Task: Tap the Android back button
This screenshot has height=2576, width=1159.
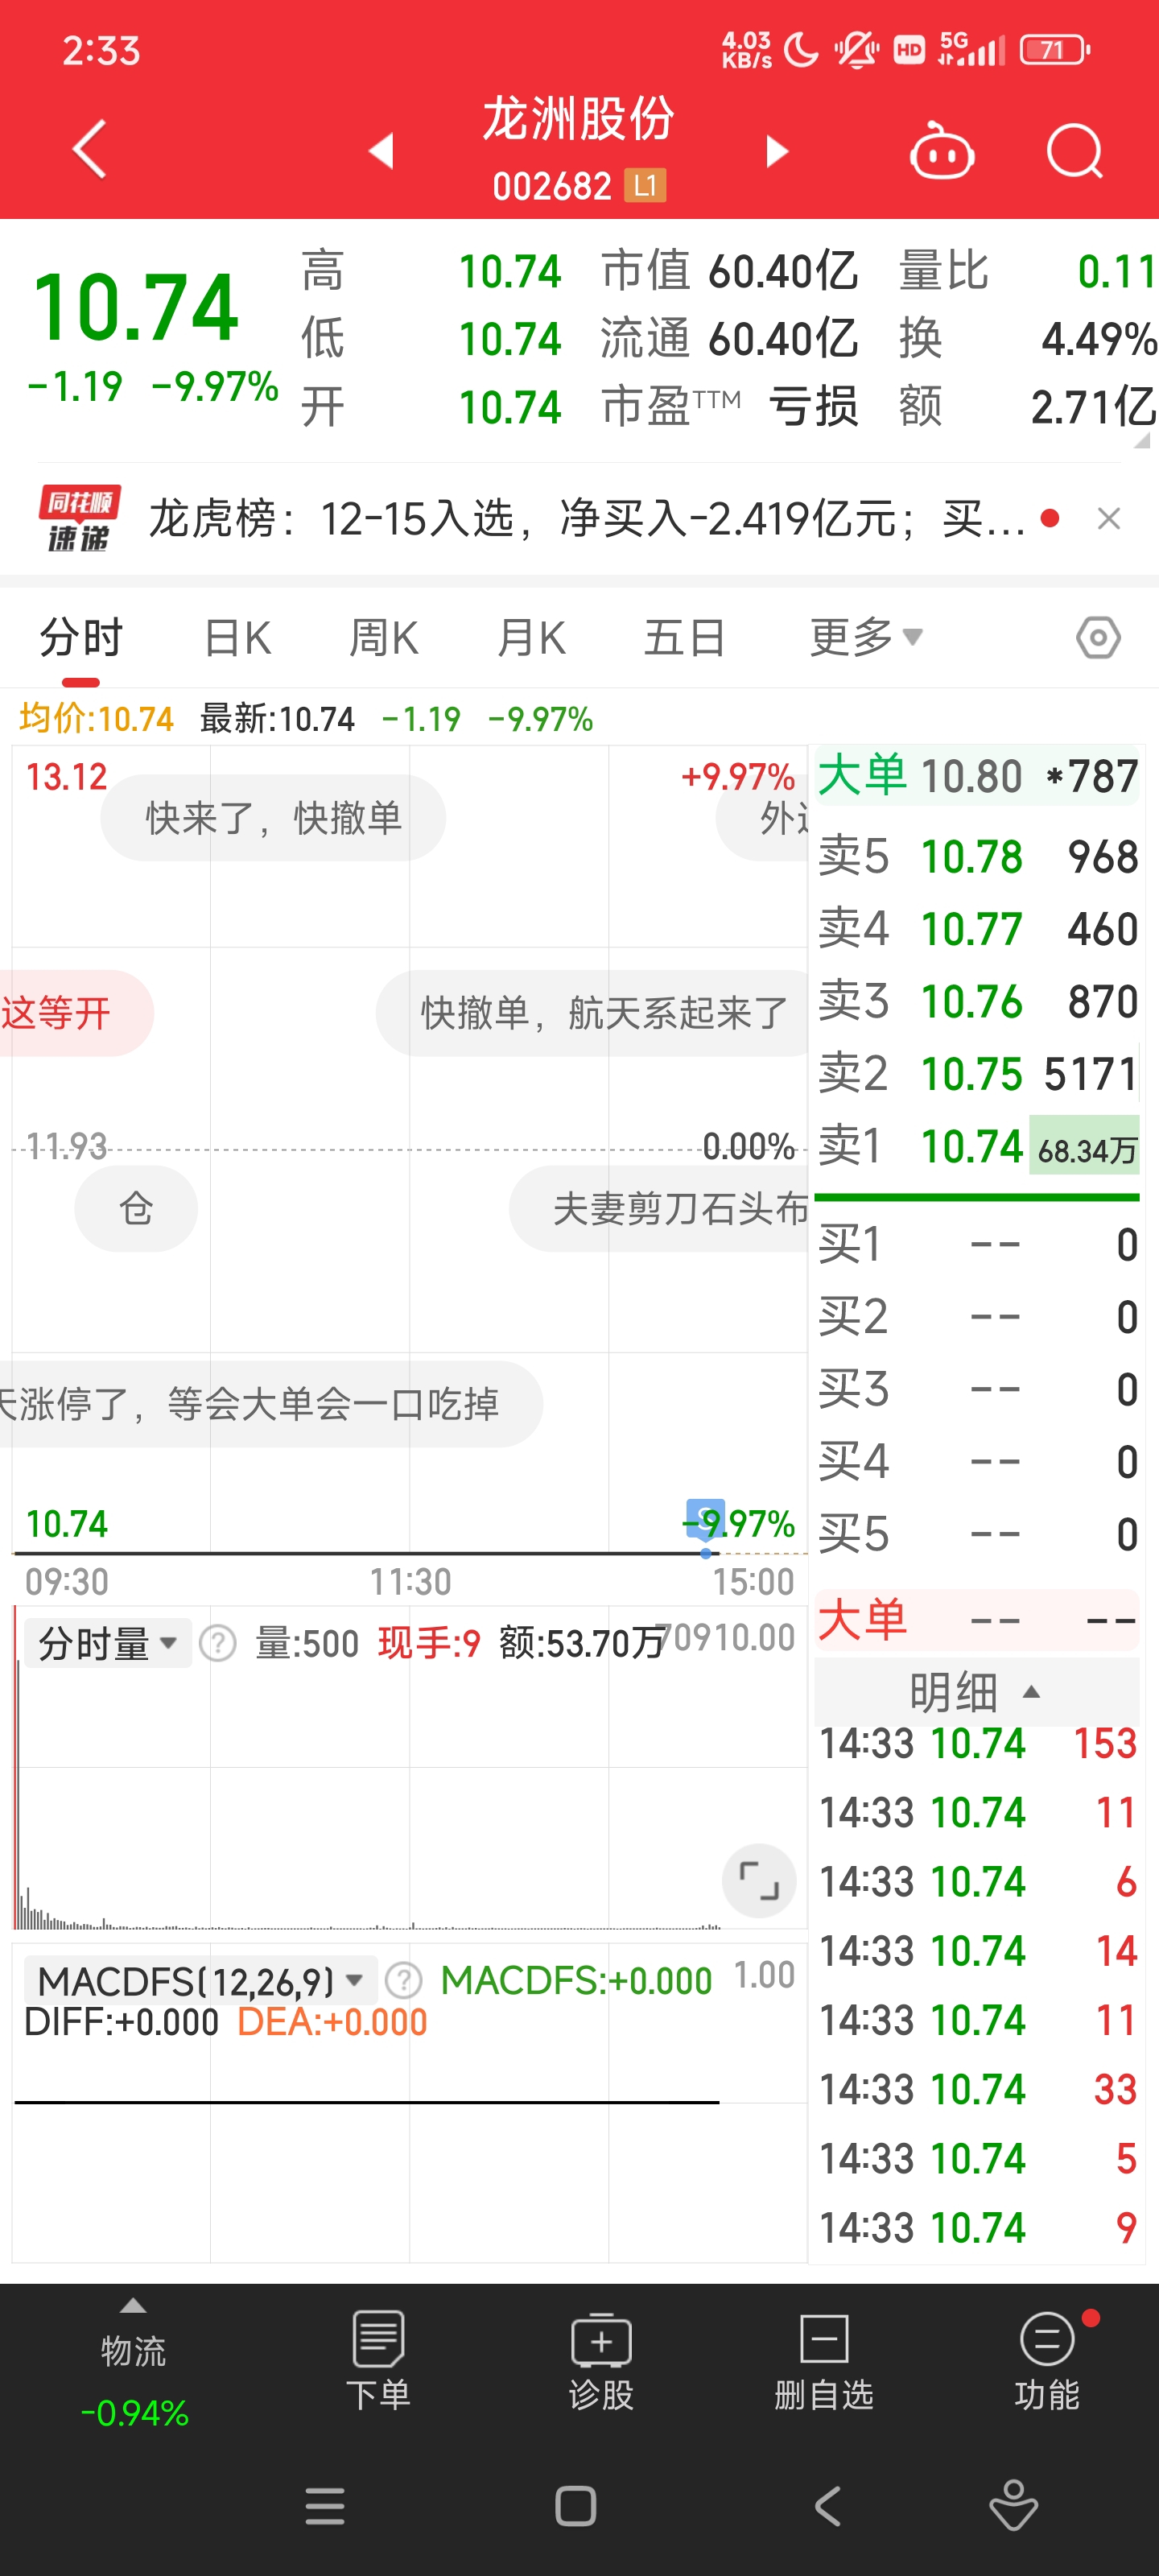Action: click(x=827, y=2506)
